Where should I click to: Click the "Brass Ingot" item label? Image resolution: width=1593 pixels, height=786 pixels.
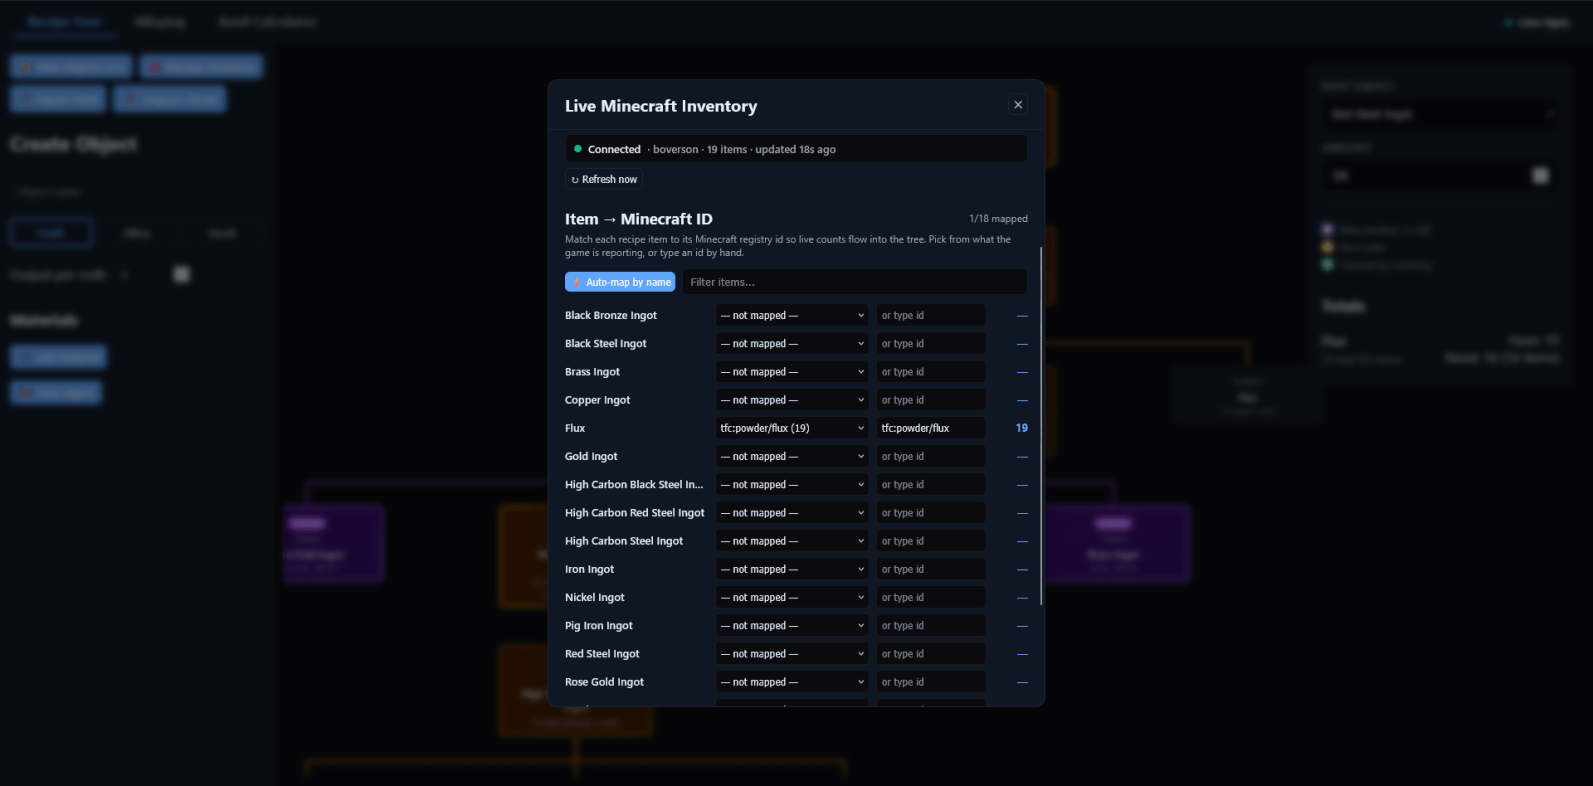[592, 372]
